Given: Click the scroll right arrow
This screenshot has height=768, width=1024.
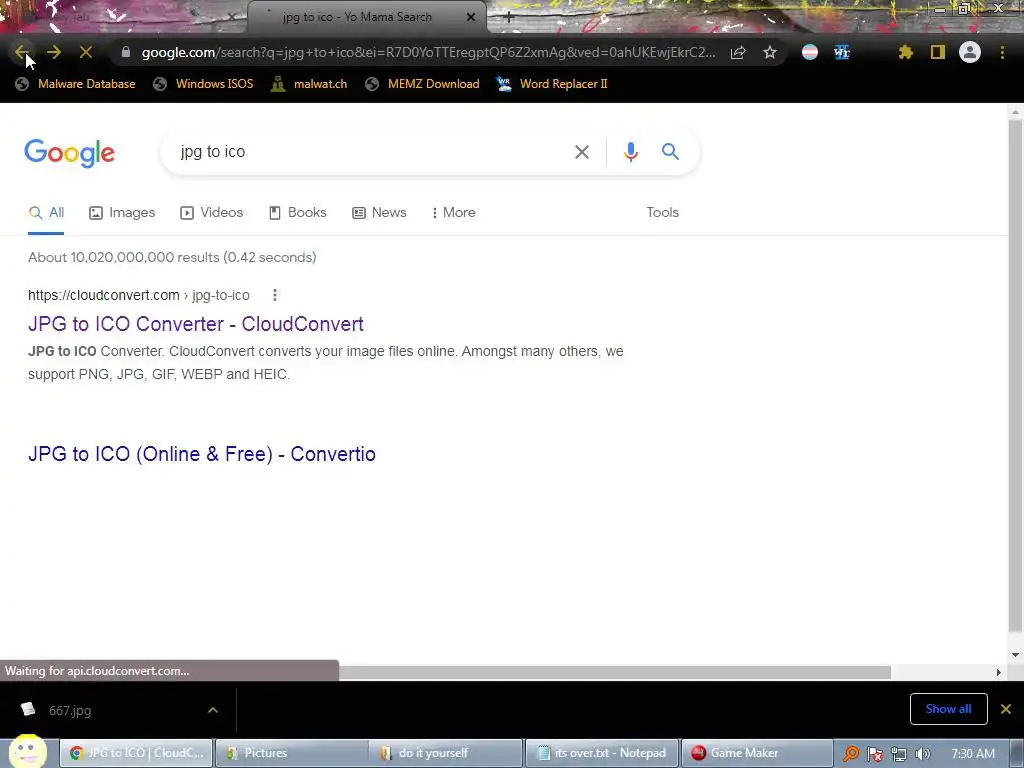Looking at the screenshot, I should [998, 672].
